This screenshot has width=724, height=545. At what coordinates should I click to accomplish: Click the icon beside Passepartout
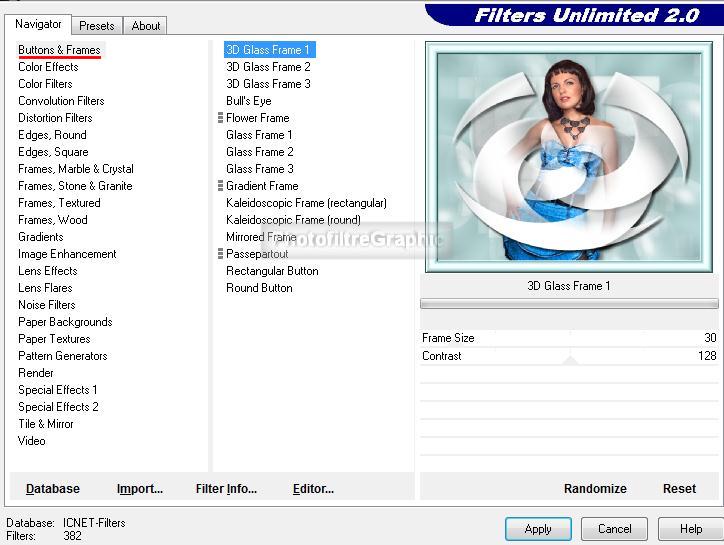pyautogui.click(x=220, y=254)
